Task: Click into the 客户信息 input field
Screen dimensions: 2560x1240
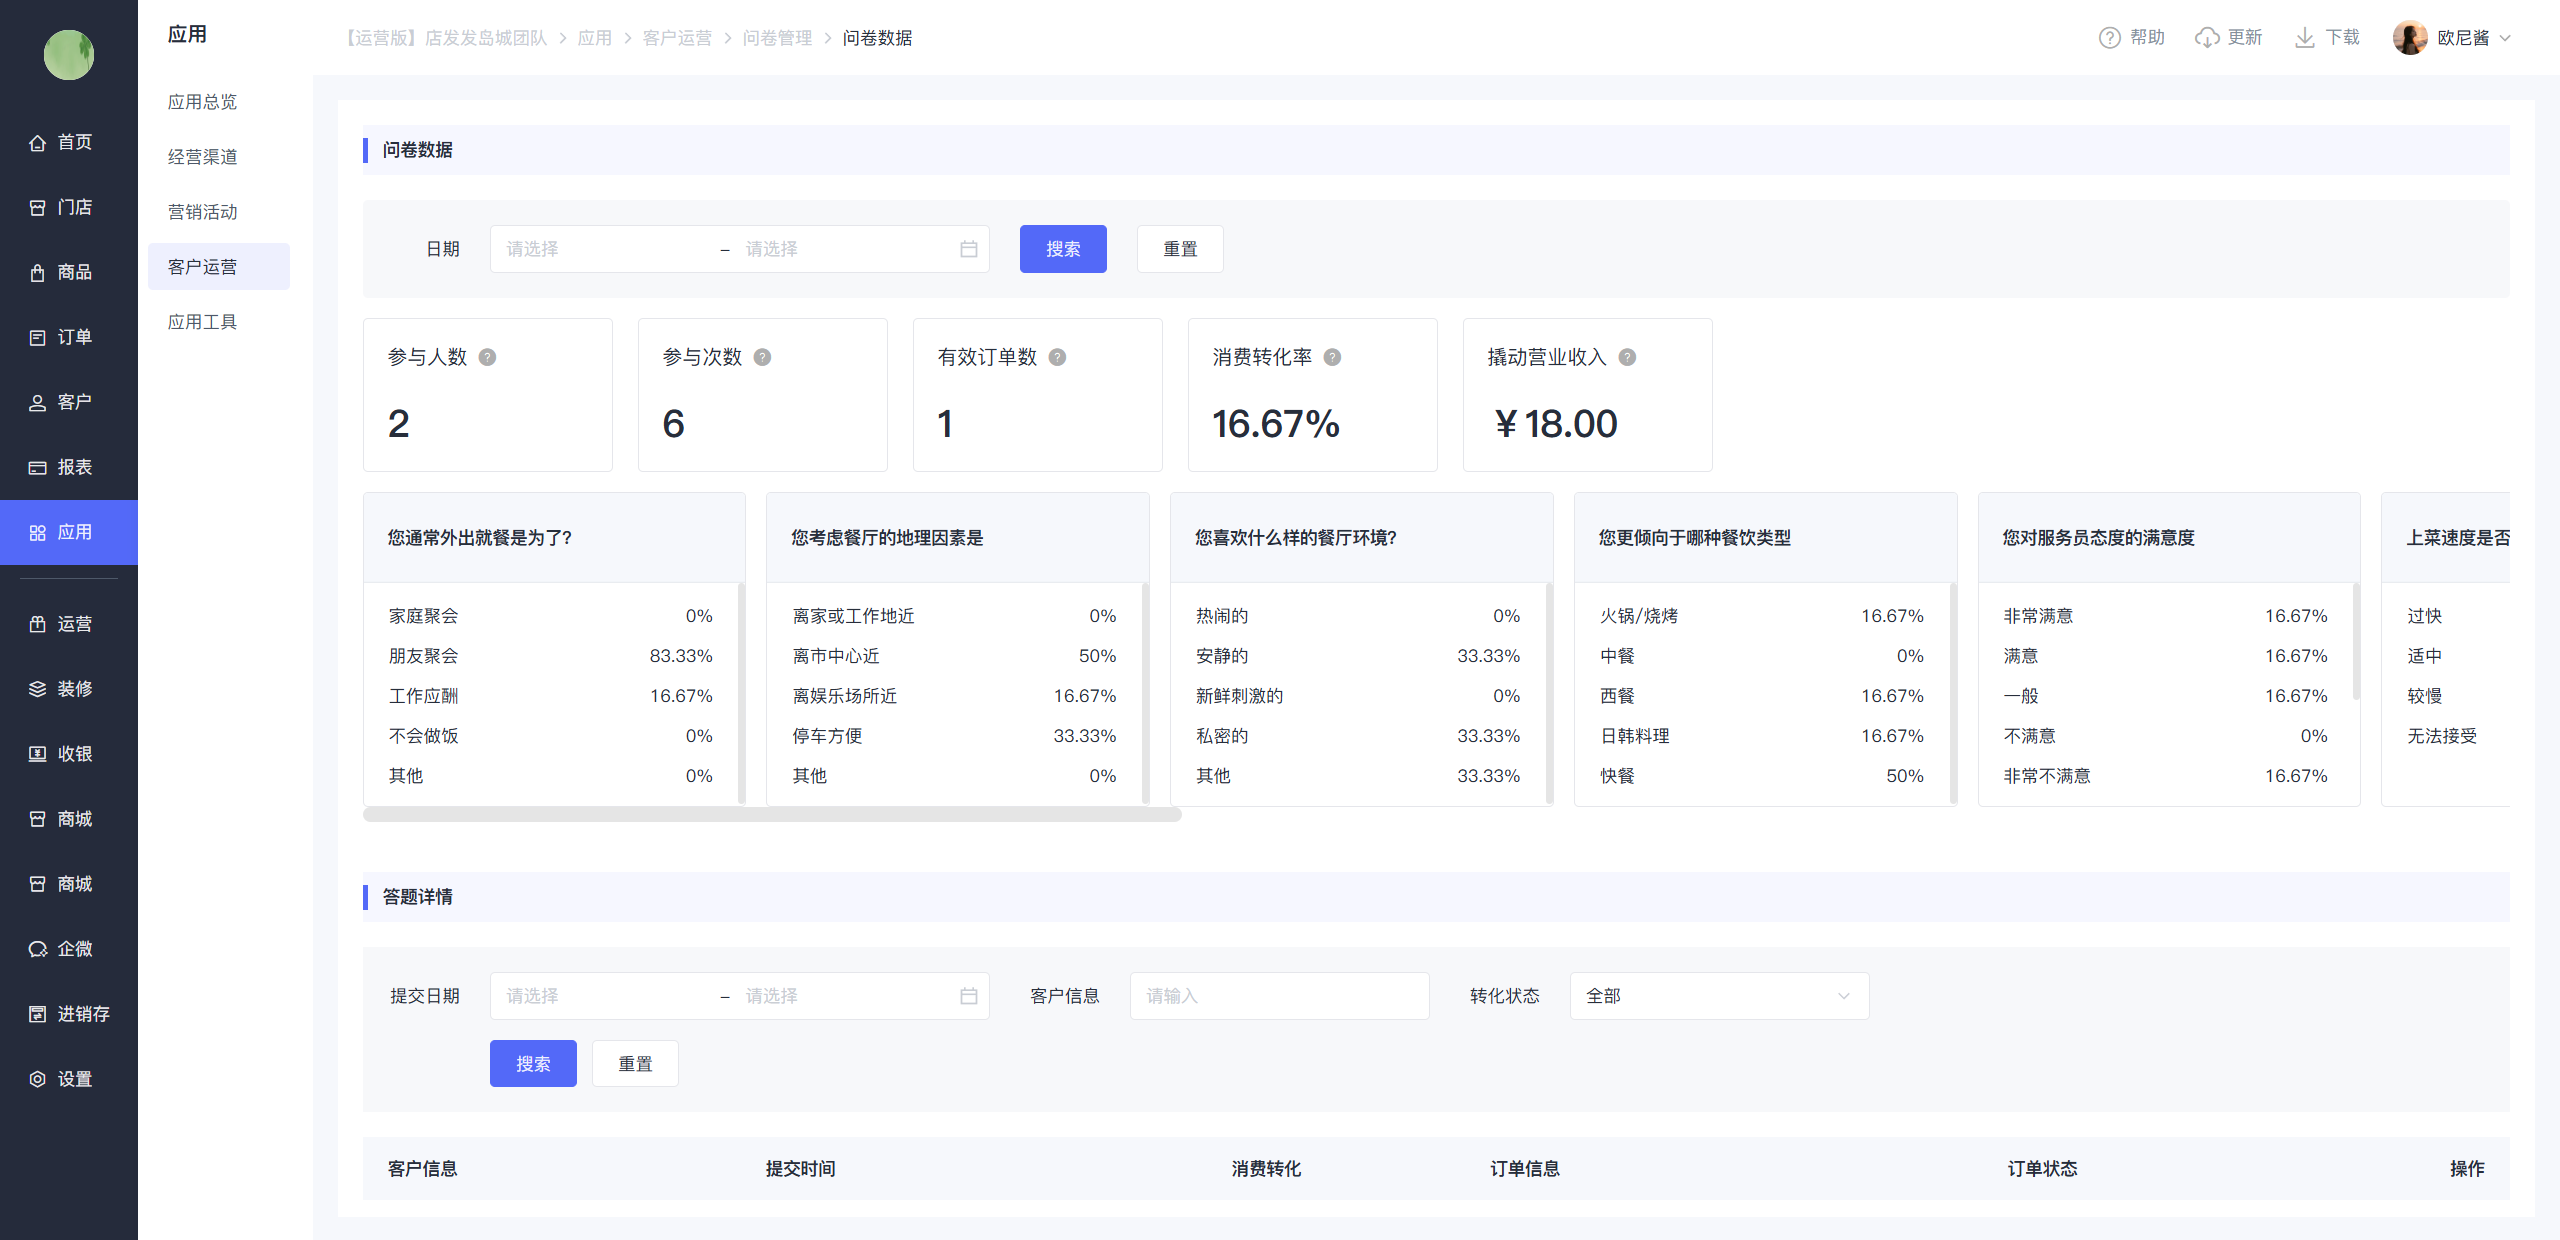Action: coord(1278,996)
